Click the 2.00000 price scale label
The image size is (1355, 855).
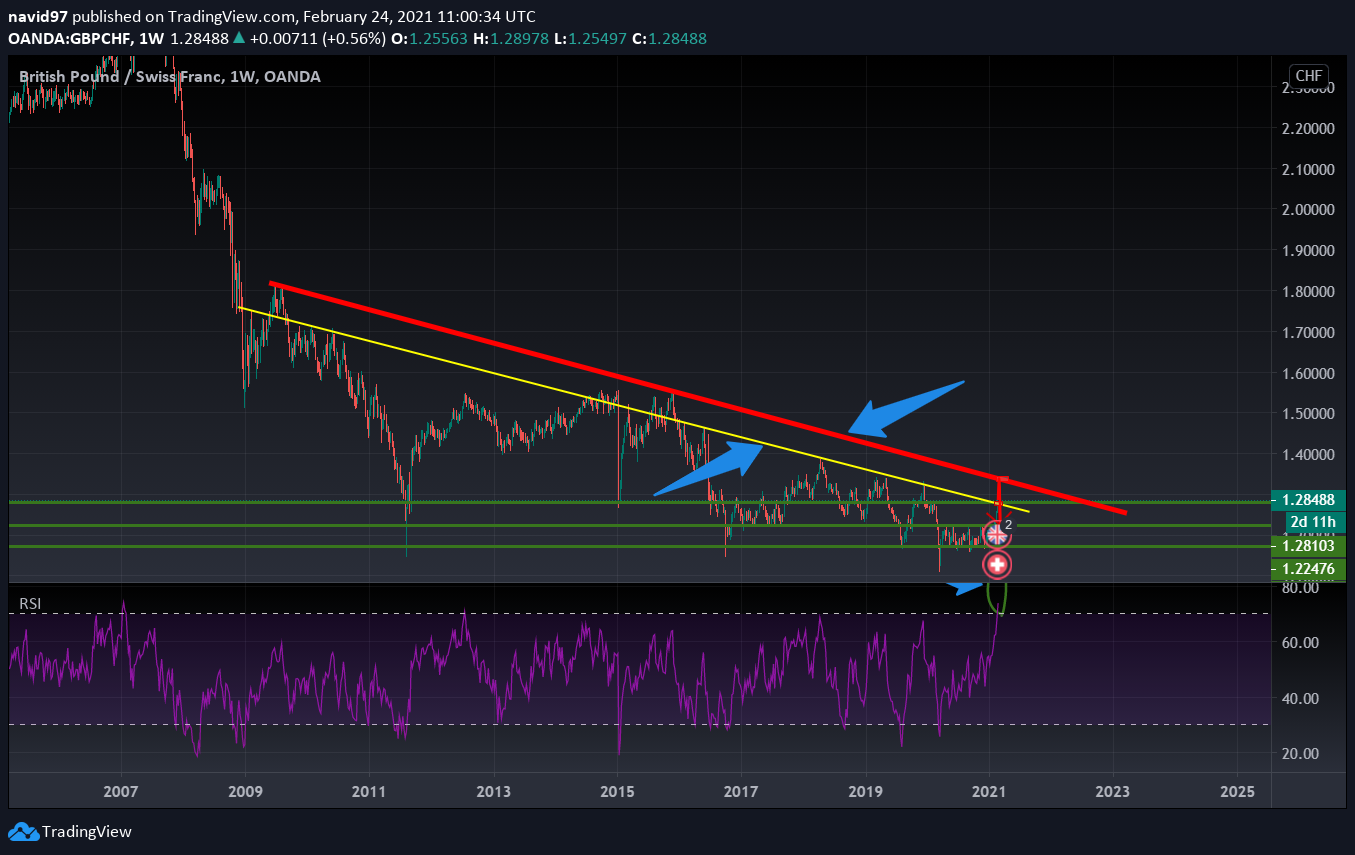pyautogui.click(x=1309, y=209)
